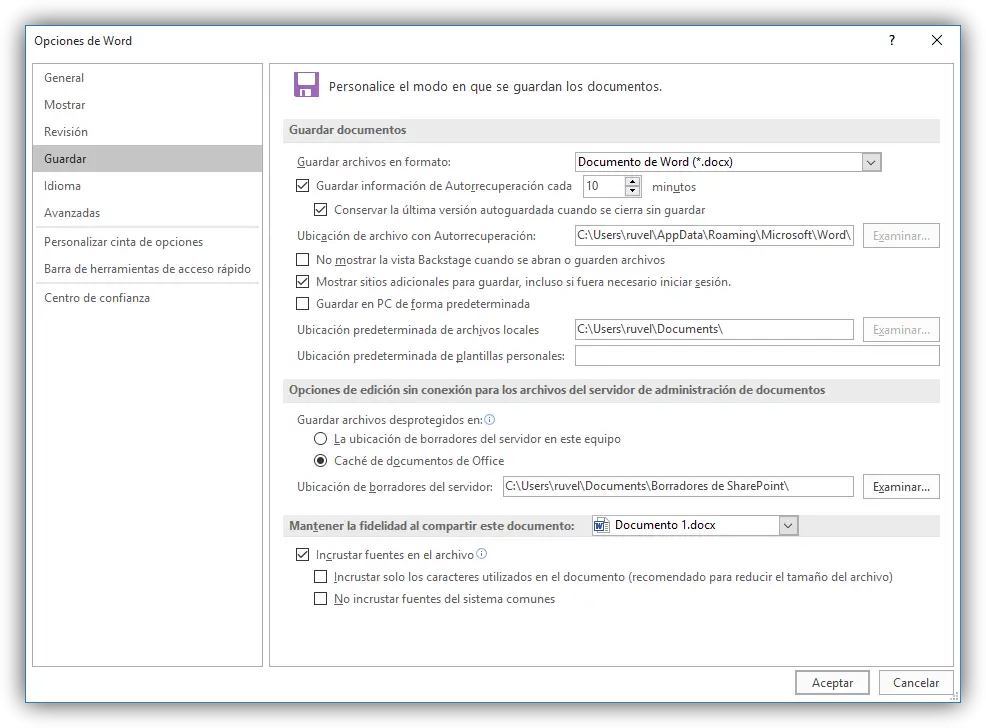Image resolution: width=986 pixels, height=728 pixels.
Task: Click Examinar for Autorrecuperación file location
Action: 901,236
